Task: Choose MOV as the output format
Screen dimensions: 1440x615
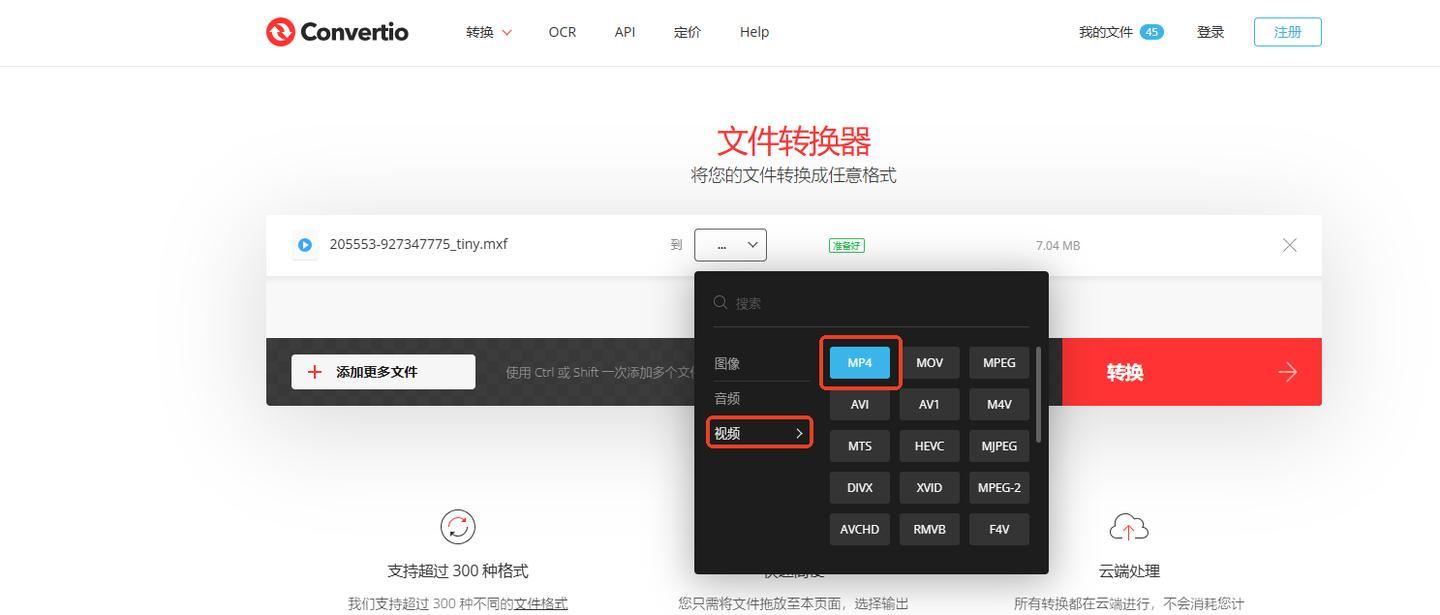Action: (929, 363)
